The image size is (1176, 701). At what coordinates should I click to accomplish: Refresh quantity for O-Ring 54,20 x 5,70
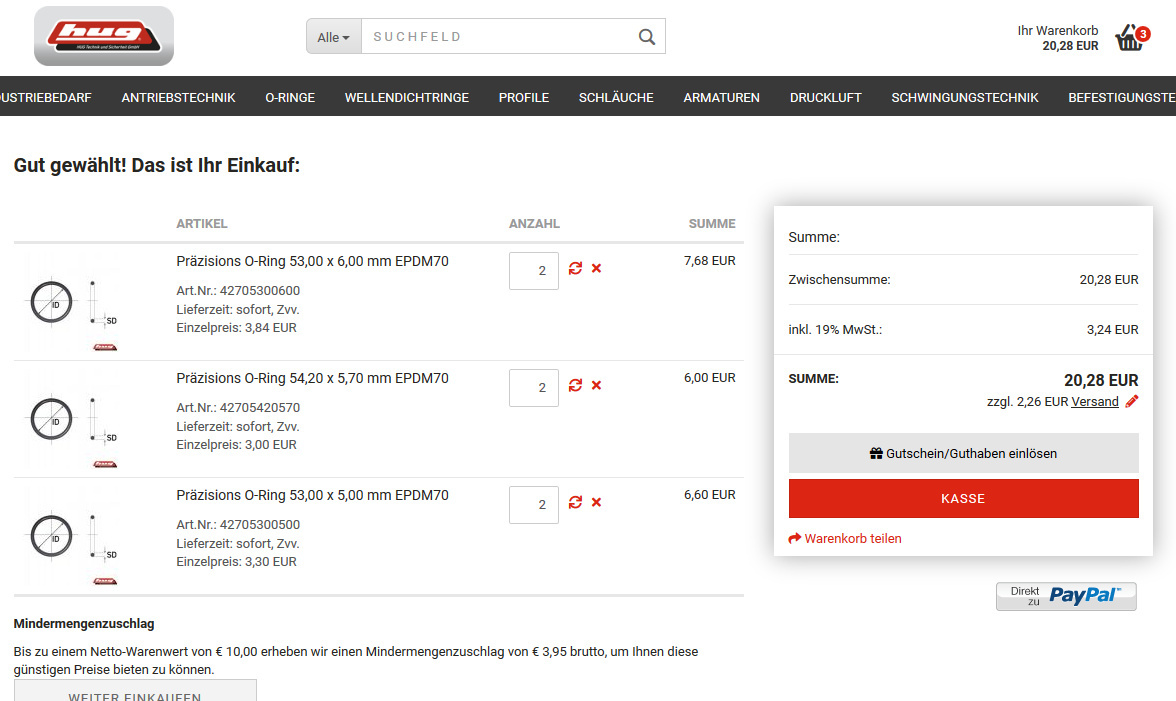pos(575,385)
